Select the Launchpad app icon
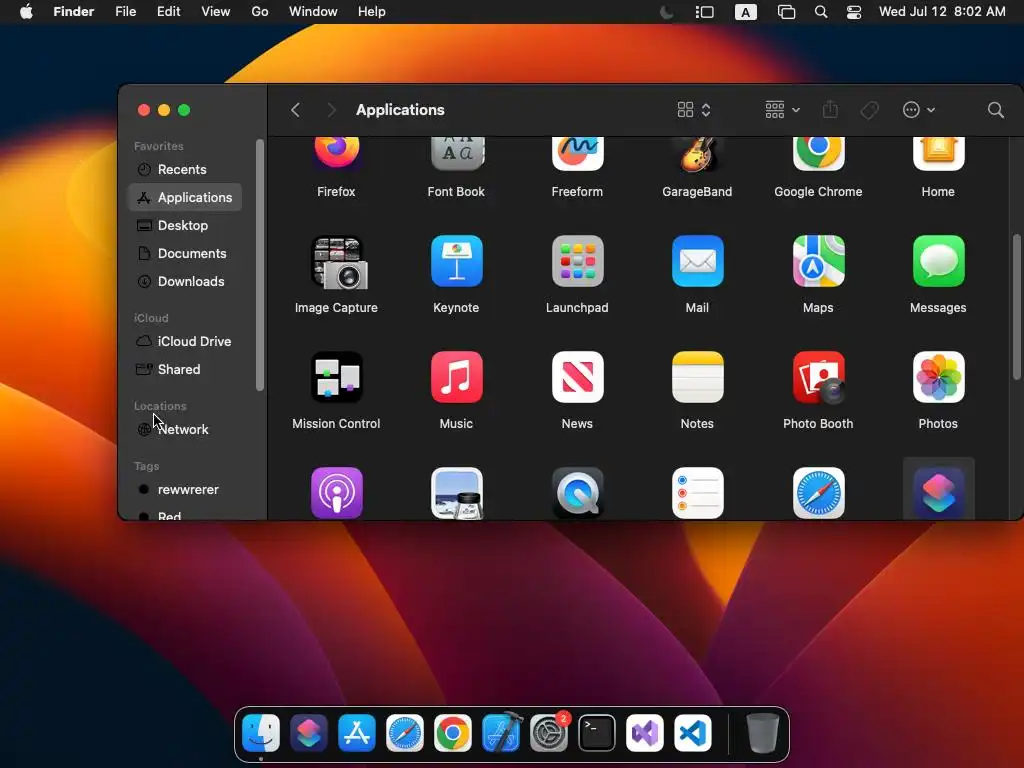This screenshot has width=1024, height=768. (577, 261)
